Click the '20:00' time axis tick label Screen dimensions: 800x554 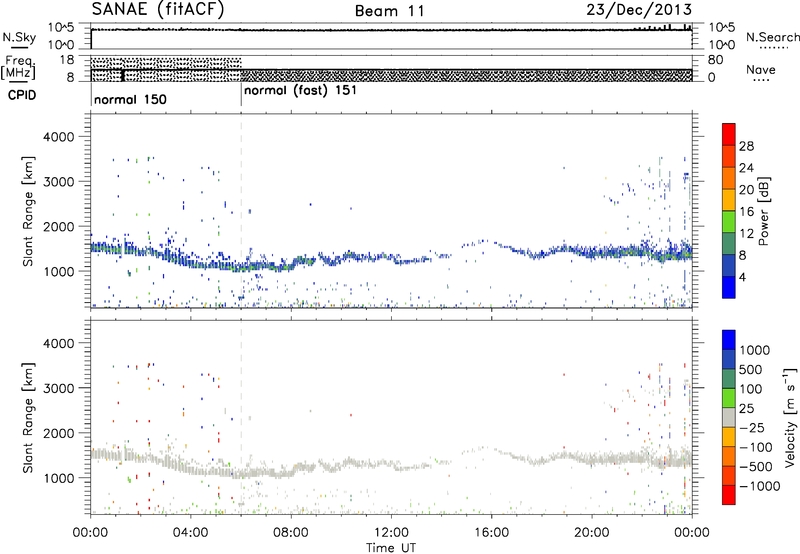[591, 533]
